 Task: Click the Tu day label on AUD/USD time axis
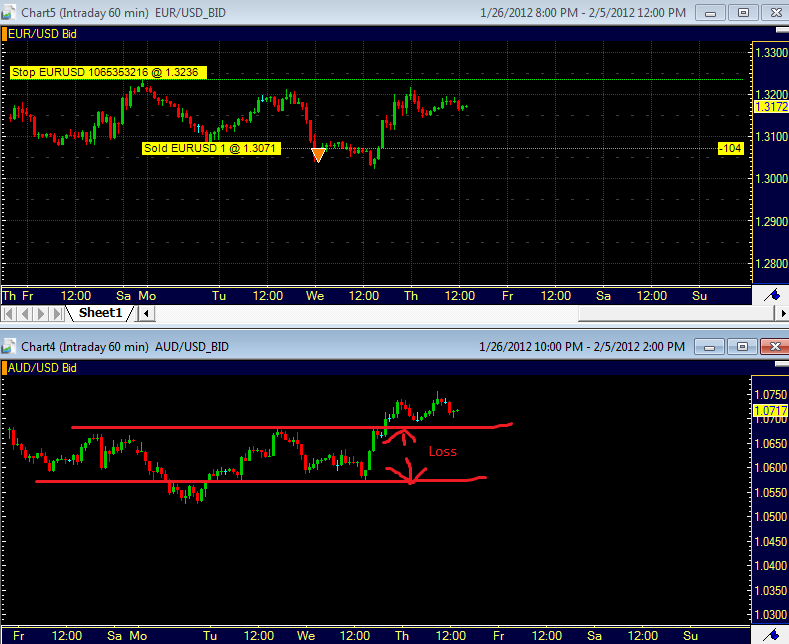(x=210, y=636)
